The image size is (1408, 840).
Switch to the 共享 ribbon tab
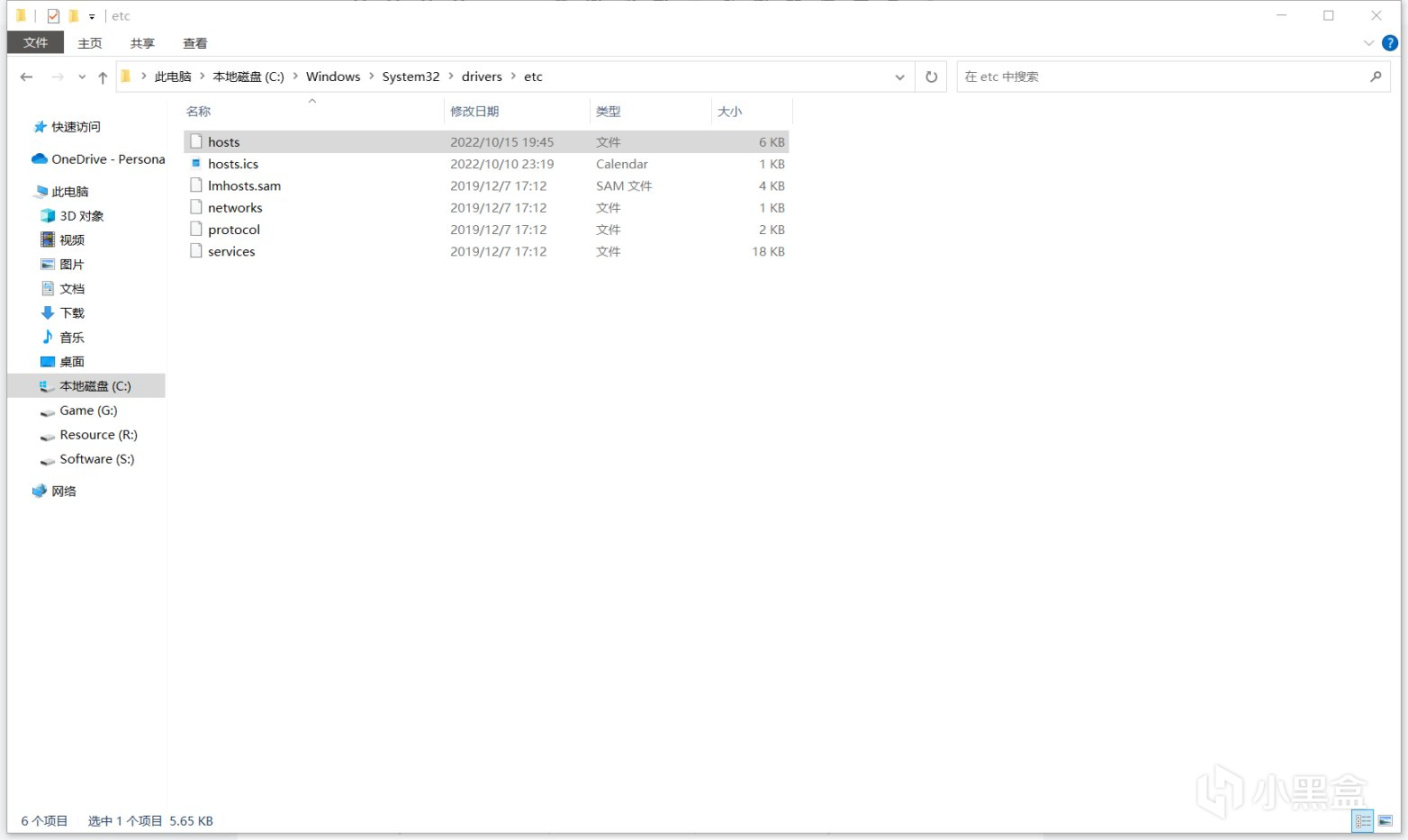pos(142,43)
